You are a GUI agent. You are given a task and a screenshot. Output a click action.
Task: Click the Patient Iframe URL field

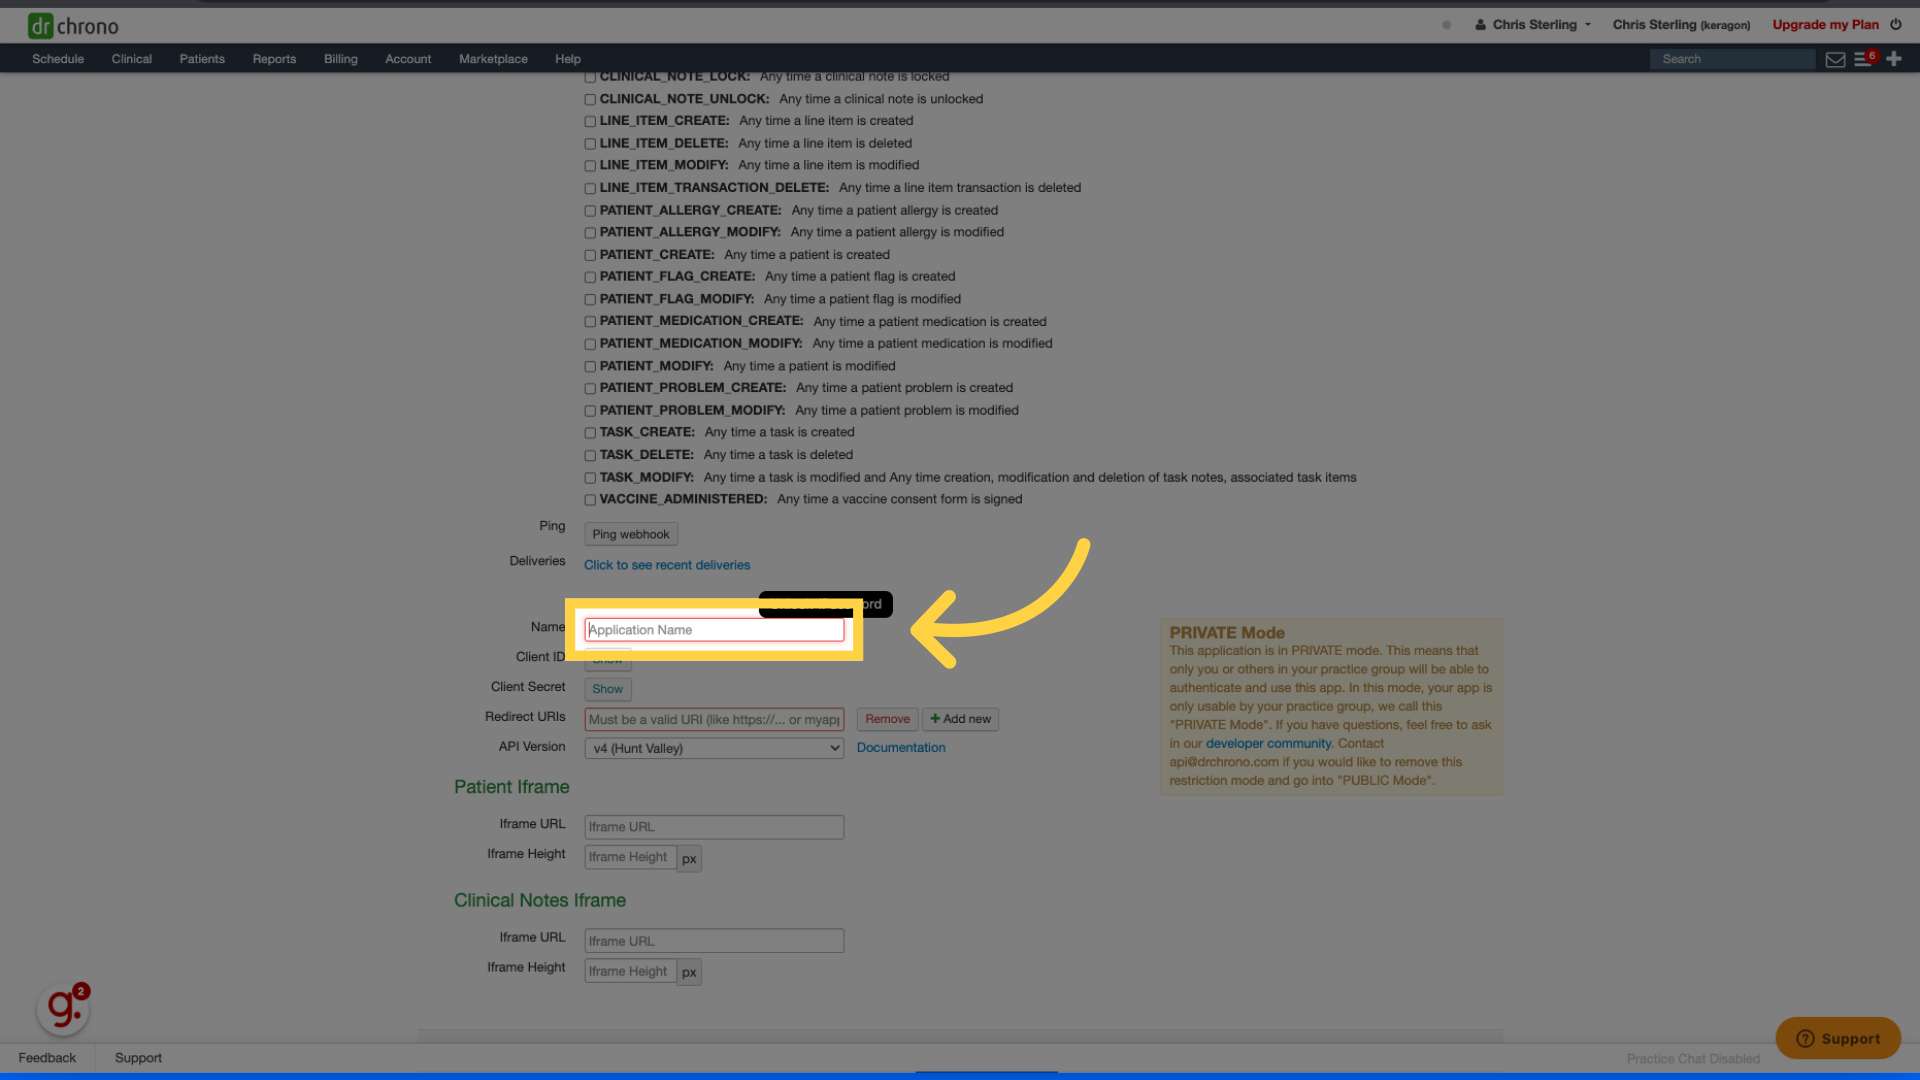pyautogui.click(x=714, y=827)
